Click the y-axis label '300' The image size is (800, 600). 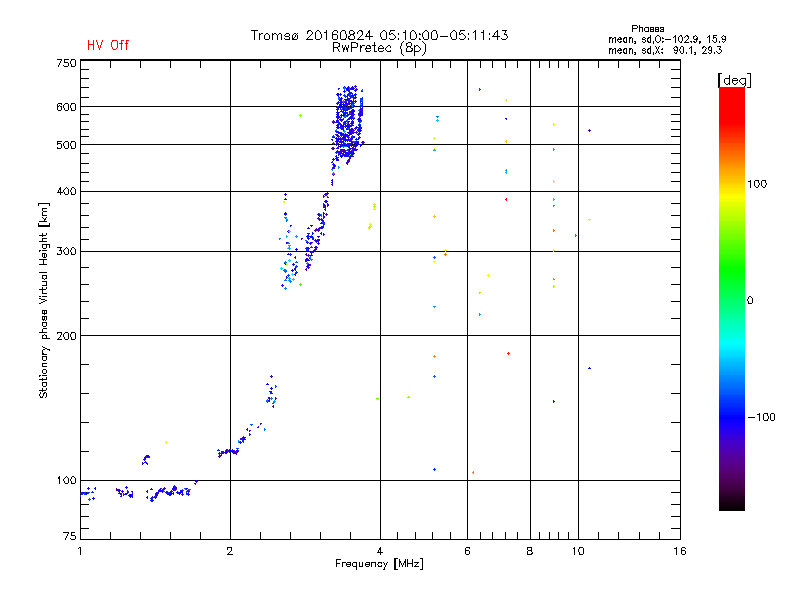[66, 251]
